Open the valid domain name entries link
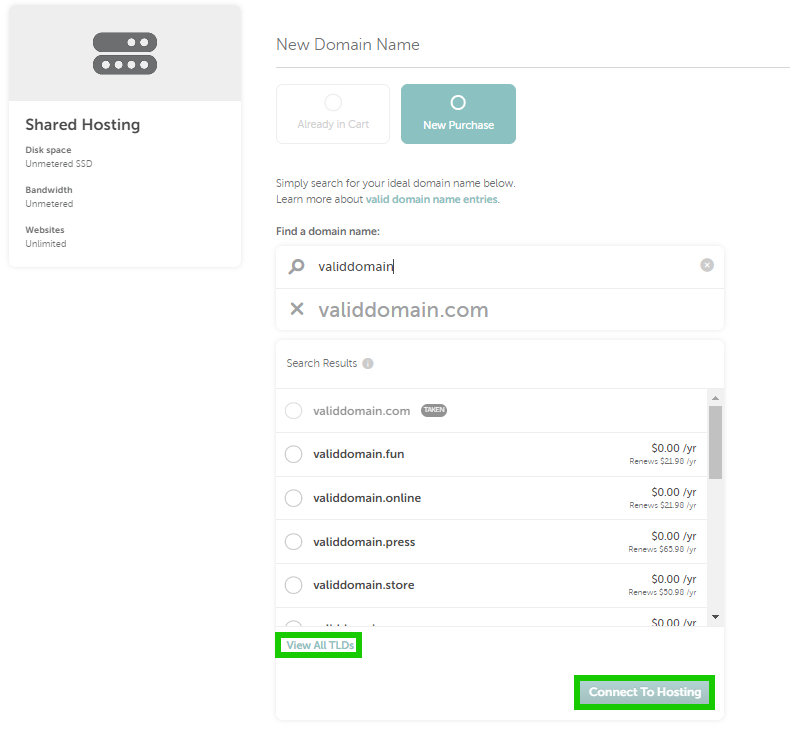 click(x=433, y=199)
